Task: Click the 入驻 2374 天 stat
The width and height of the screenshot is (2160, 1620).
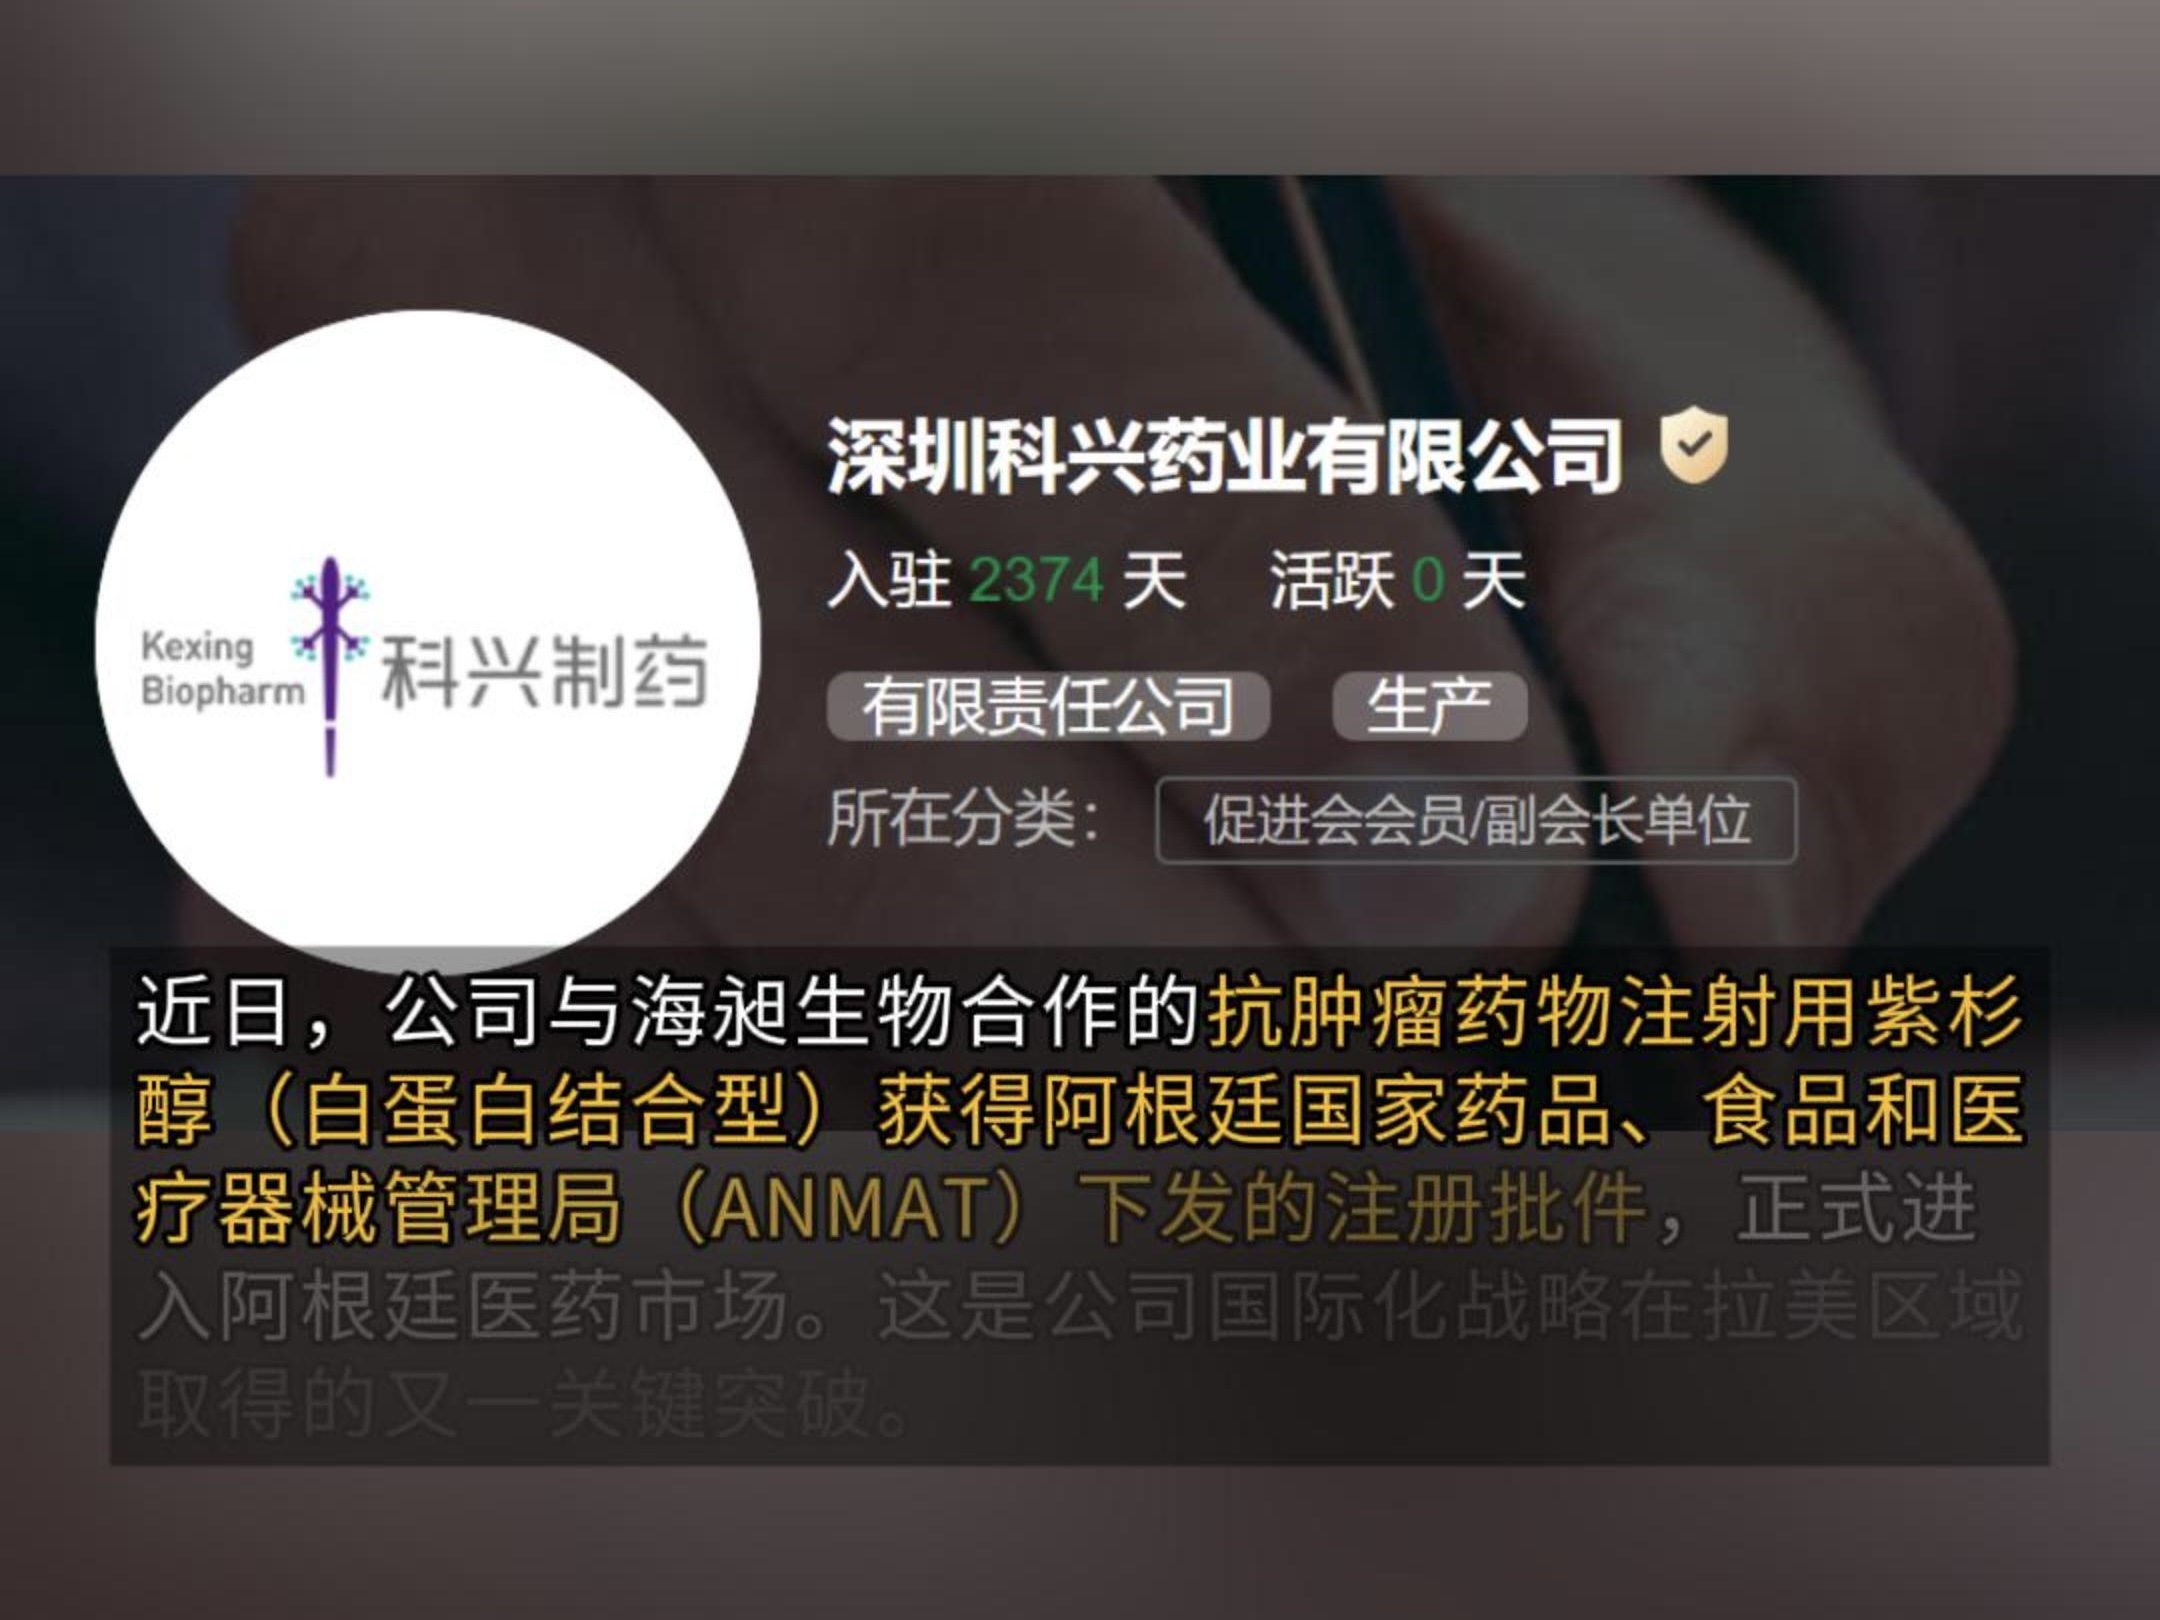Action: [1006, 580]
